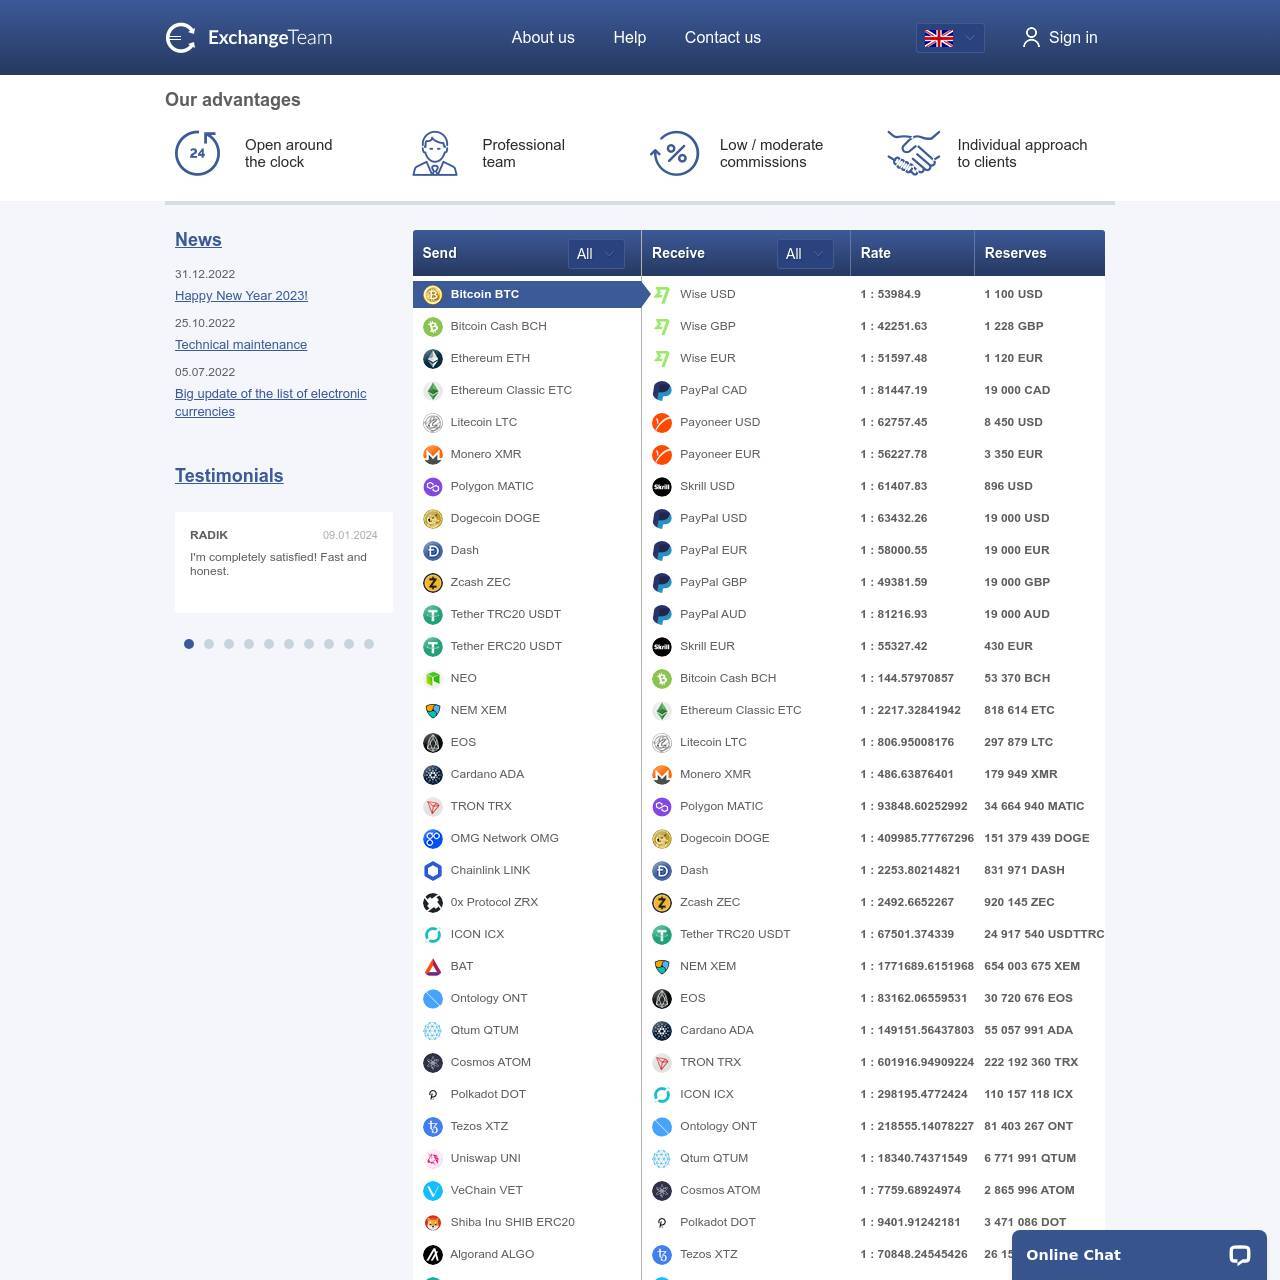
Task: Go to Contact us page
Action: [723, 38]
